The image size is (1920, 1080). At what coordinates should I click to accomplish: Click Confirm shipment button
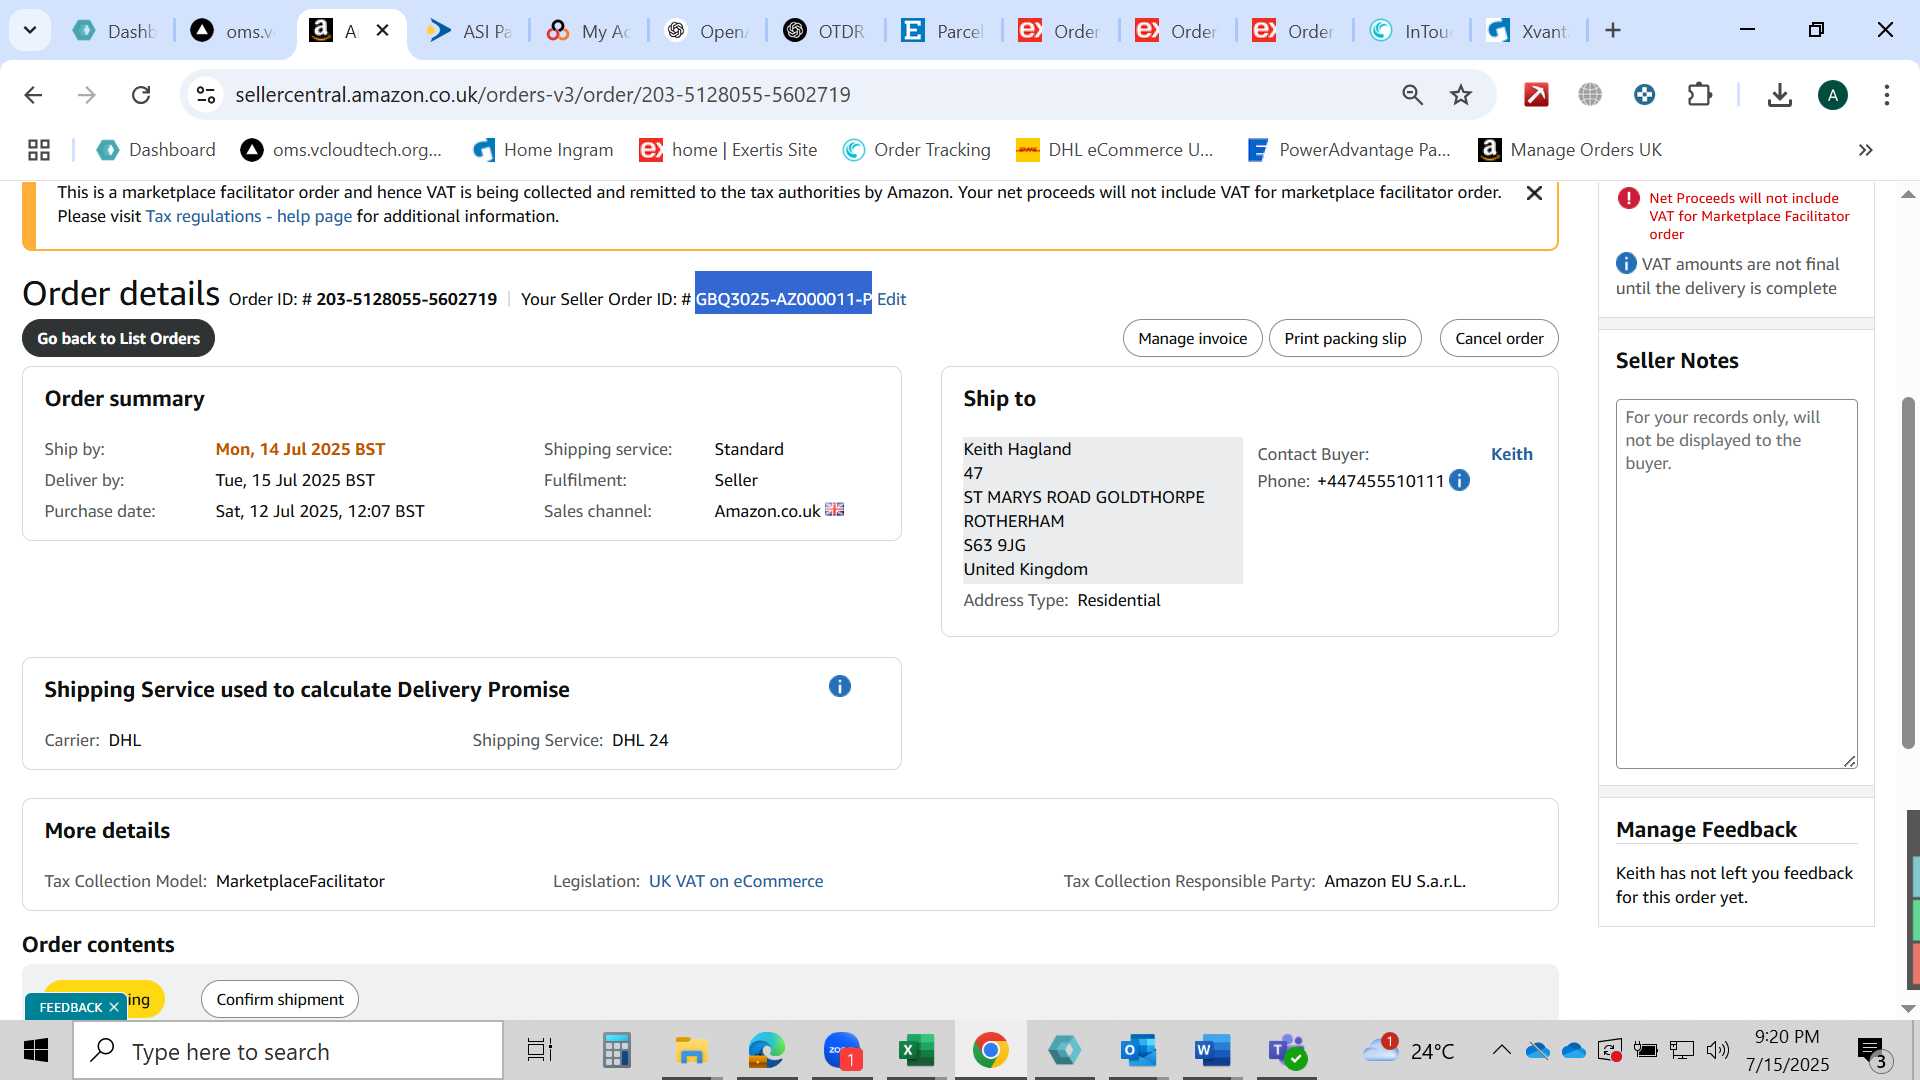coord(280,999)
